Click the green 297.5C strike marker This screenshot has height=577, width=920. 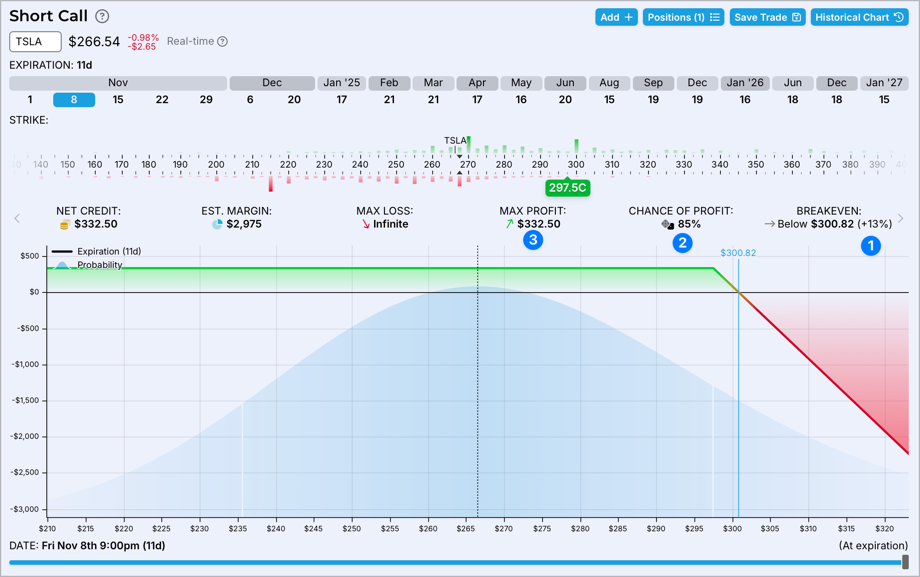(567, 188)
